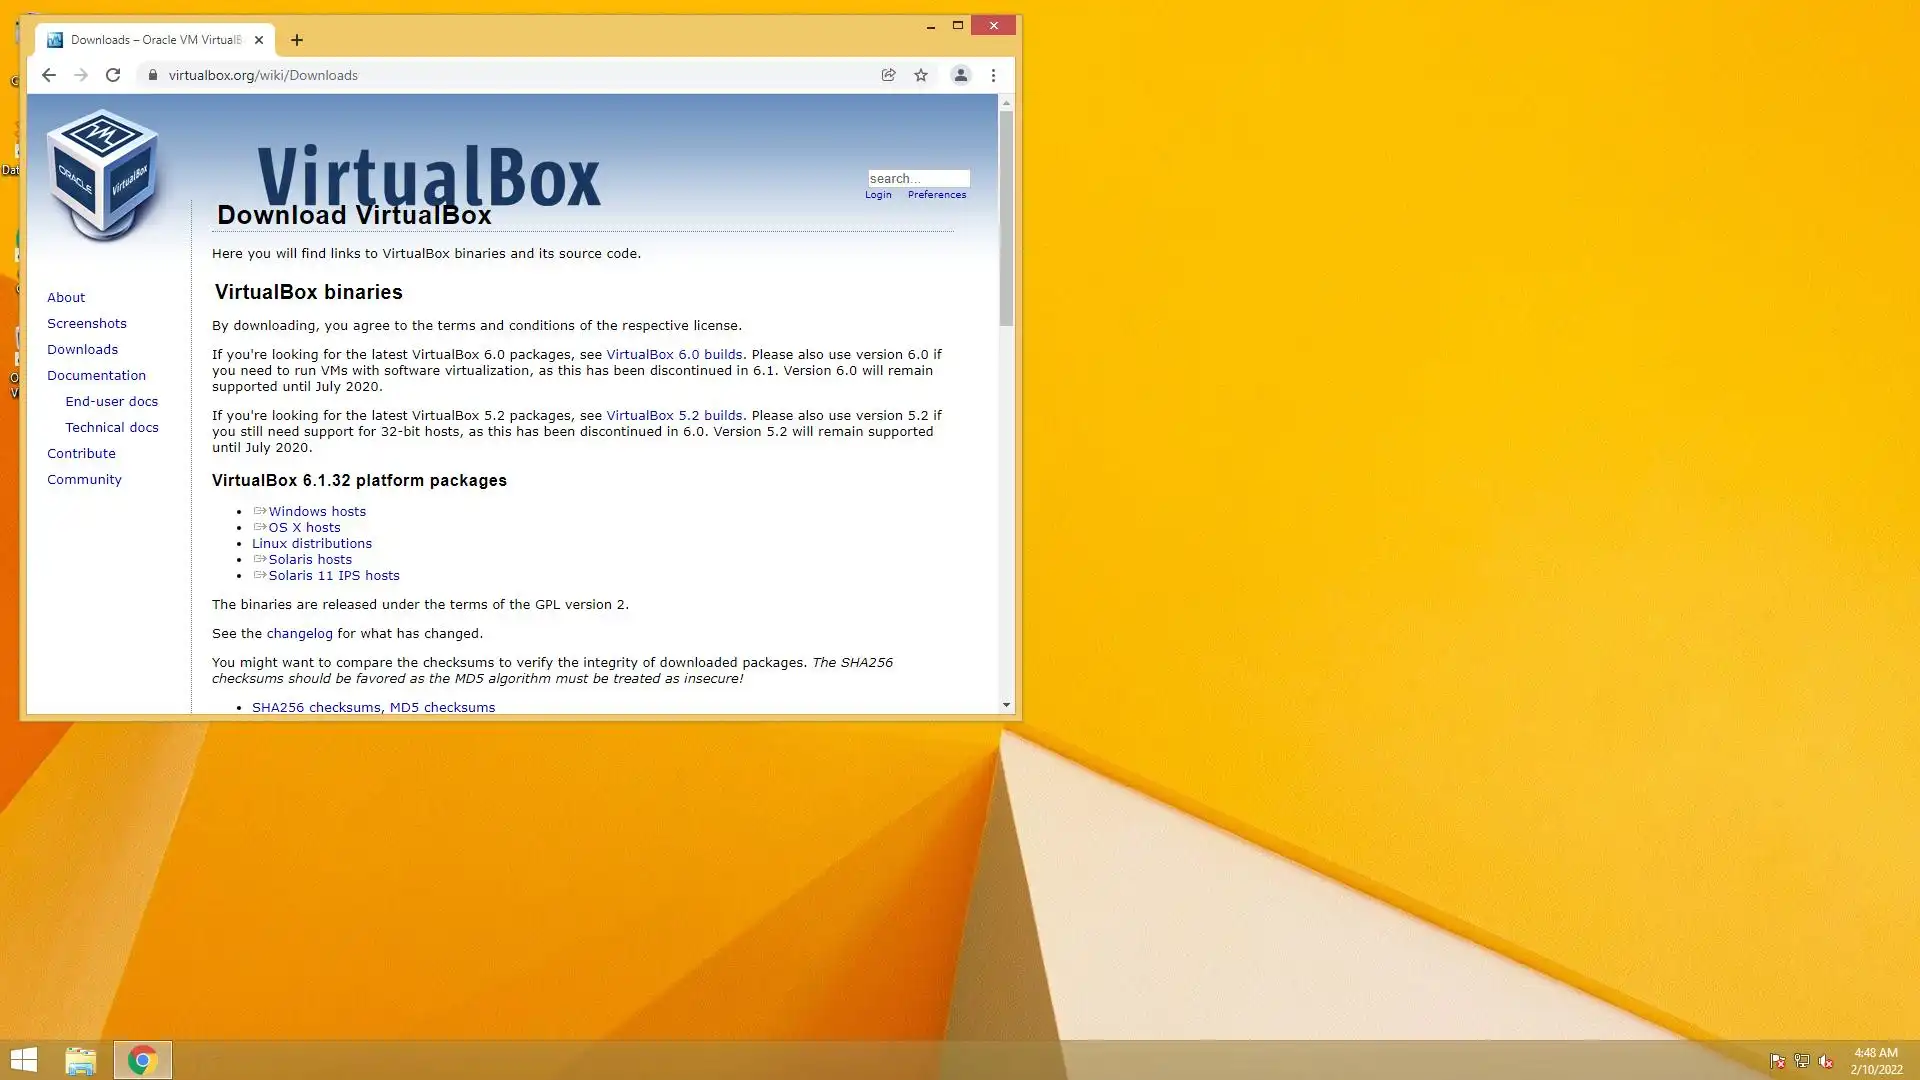Click scrollbar down arrow
Image resolution: width=1920 pixels, height=1080 pixels.
[x=1006, y=705]
